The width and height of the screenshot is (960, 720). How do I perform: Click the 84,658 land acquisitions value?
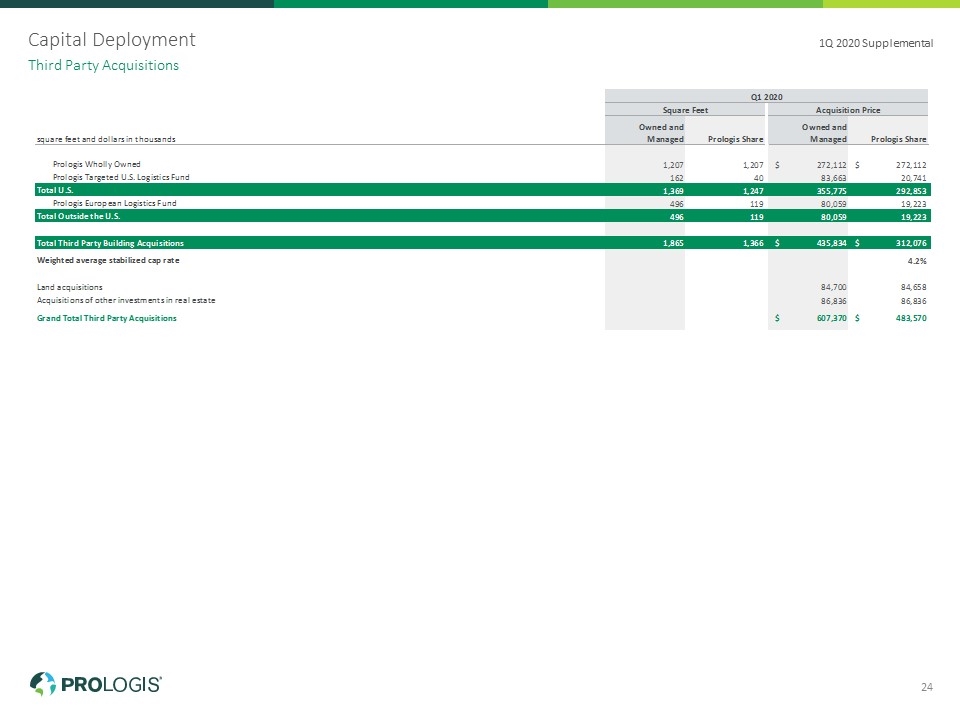pyautogui.click(x=913, y=287)
